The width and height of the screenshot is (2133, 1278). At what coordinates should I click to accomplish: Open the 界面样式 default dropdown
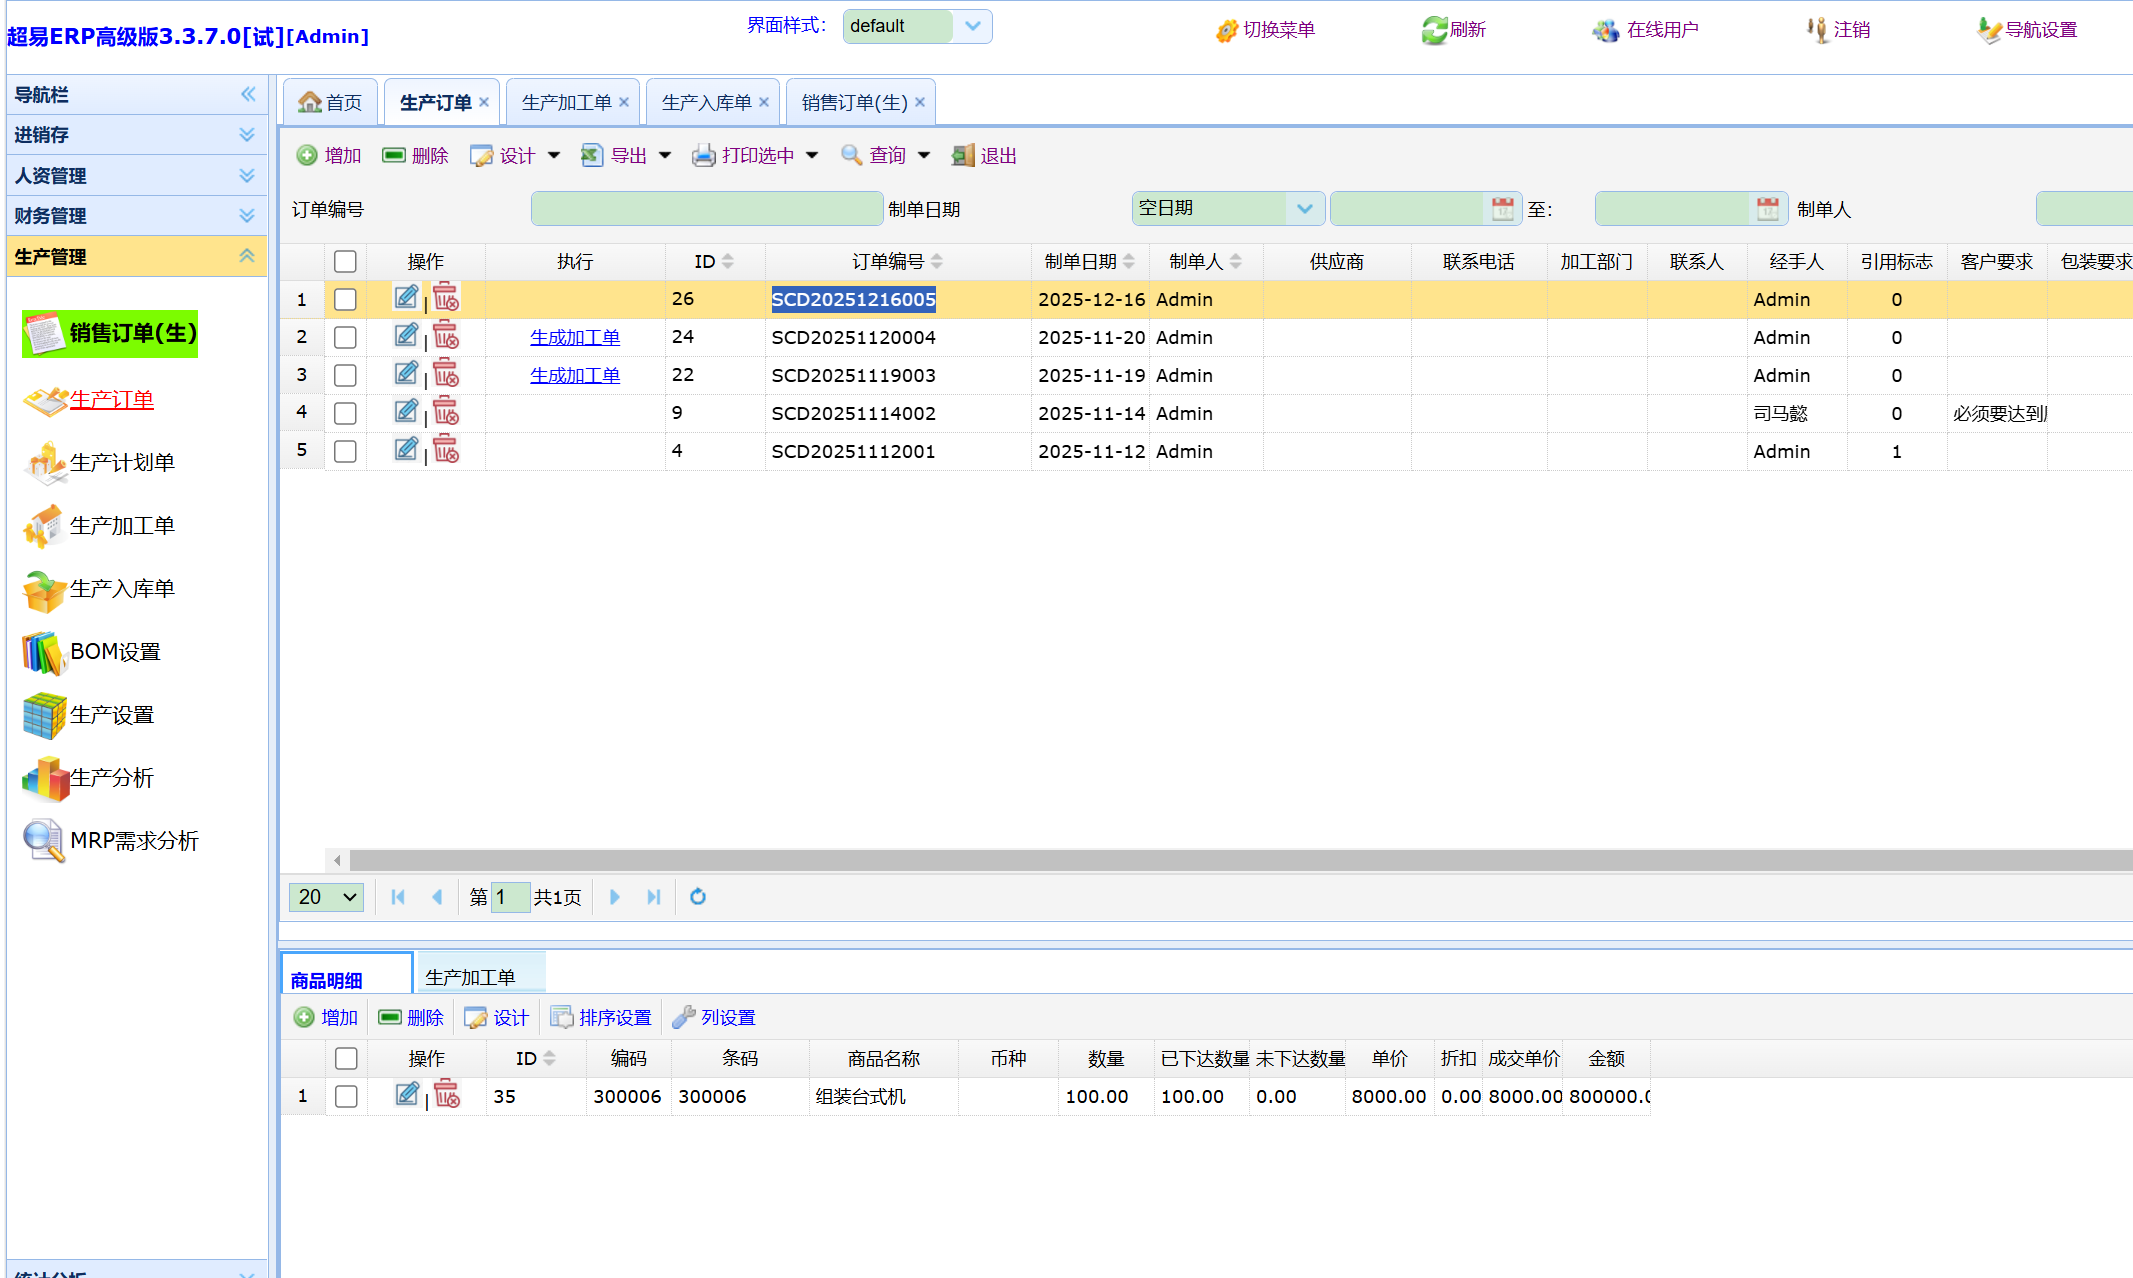pos(972,26)
